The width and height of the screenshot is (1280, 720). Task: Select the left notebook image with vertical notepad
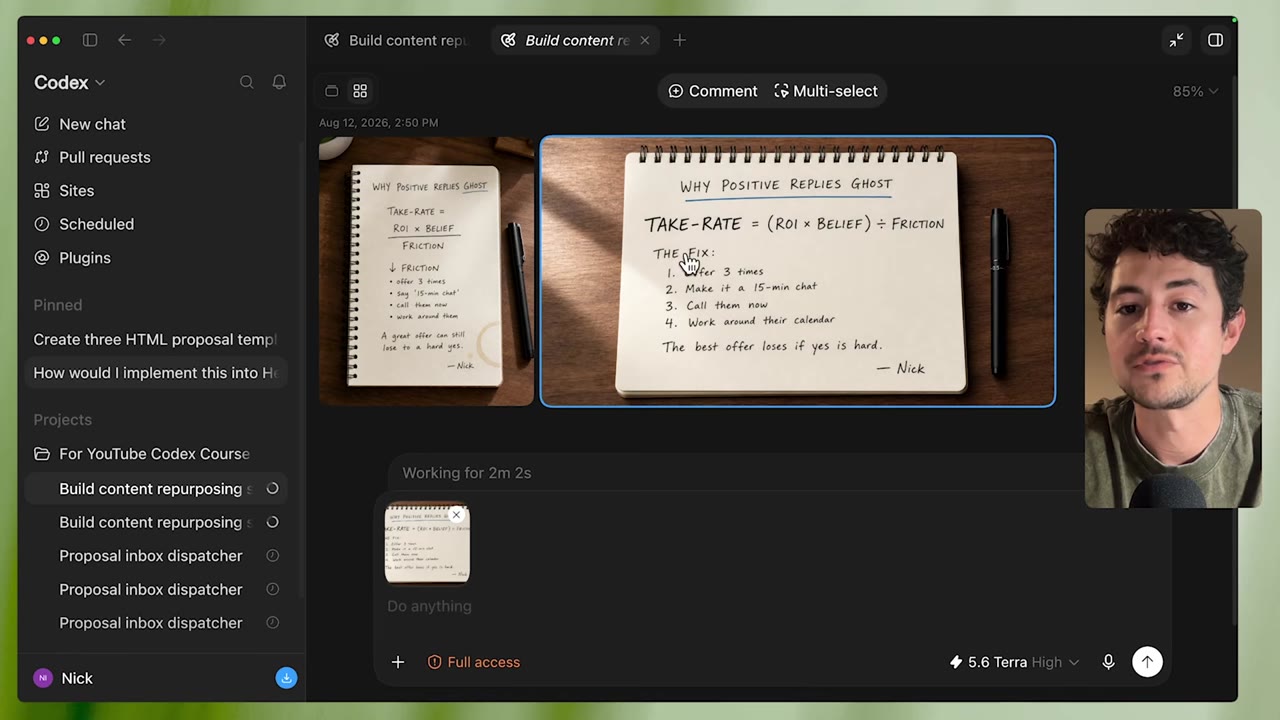pyautogui.click(x=426, y=271)
